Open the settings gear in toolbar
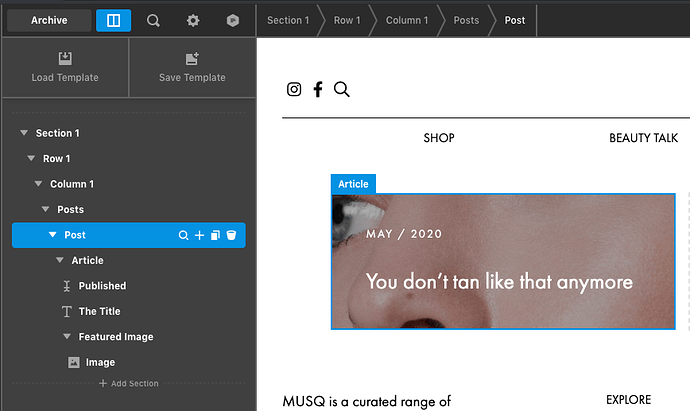 click(x=193, y=20)
